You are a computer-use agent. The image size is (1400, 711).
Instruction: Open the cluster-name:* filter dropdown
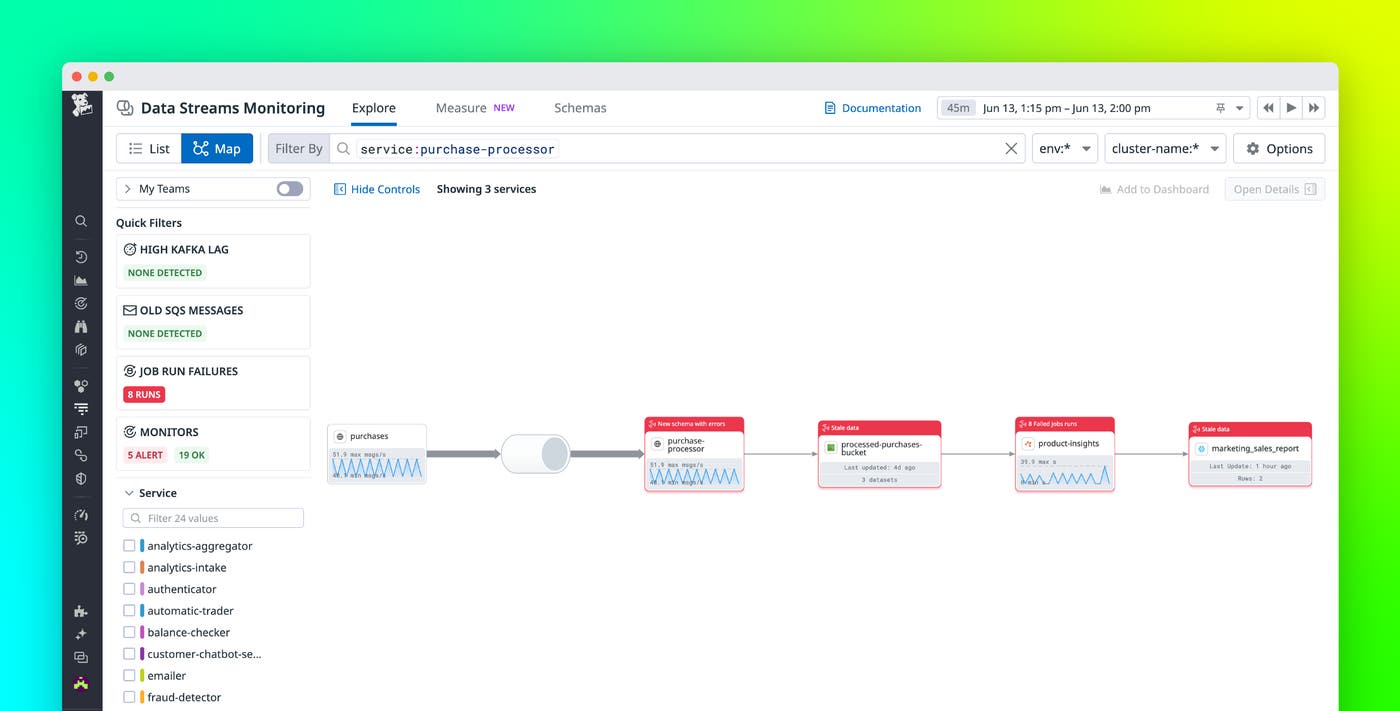[1166, 147]
